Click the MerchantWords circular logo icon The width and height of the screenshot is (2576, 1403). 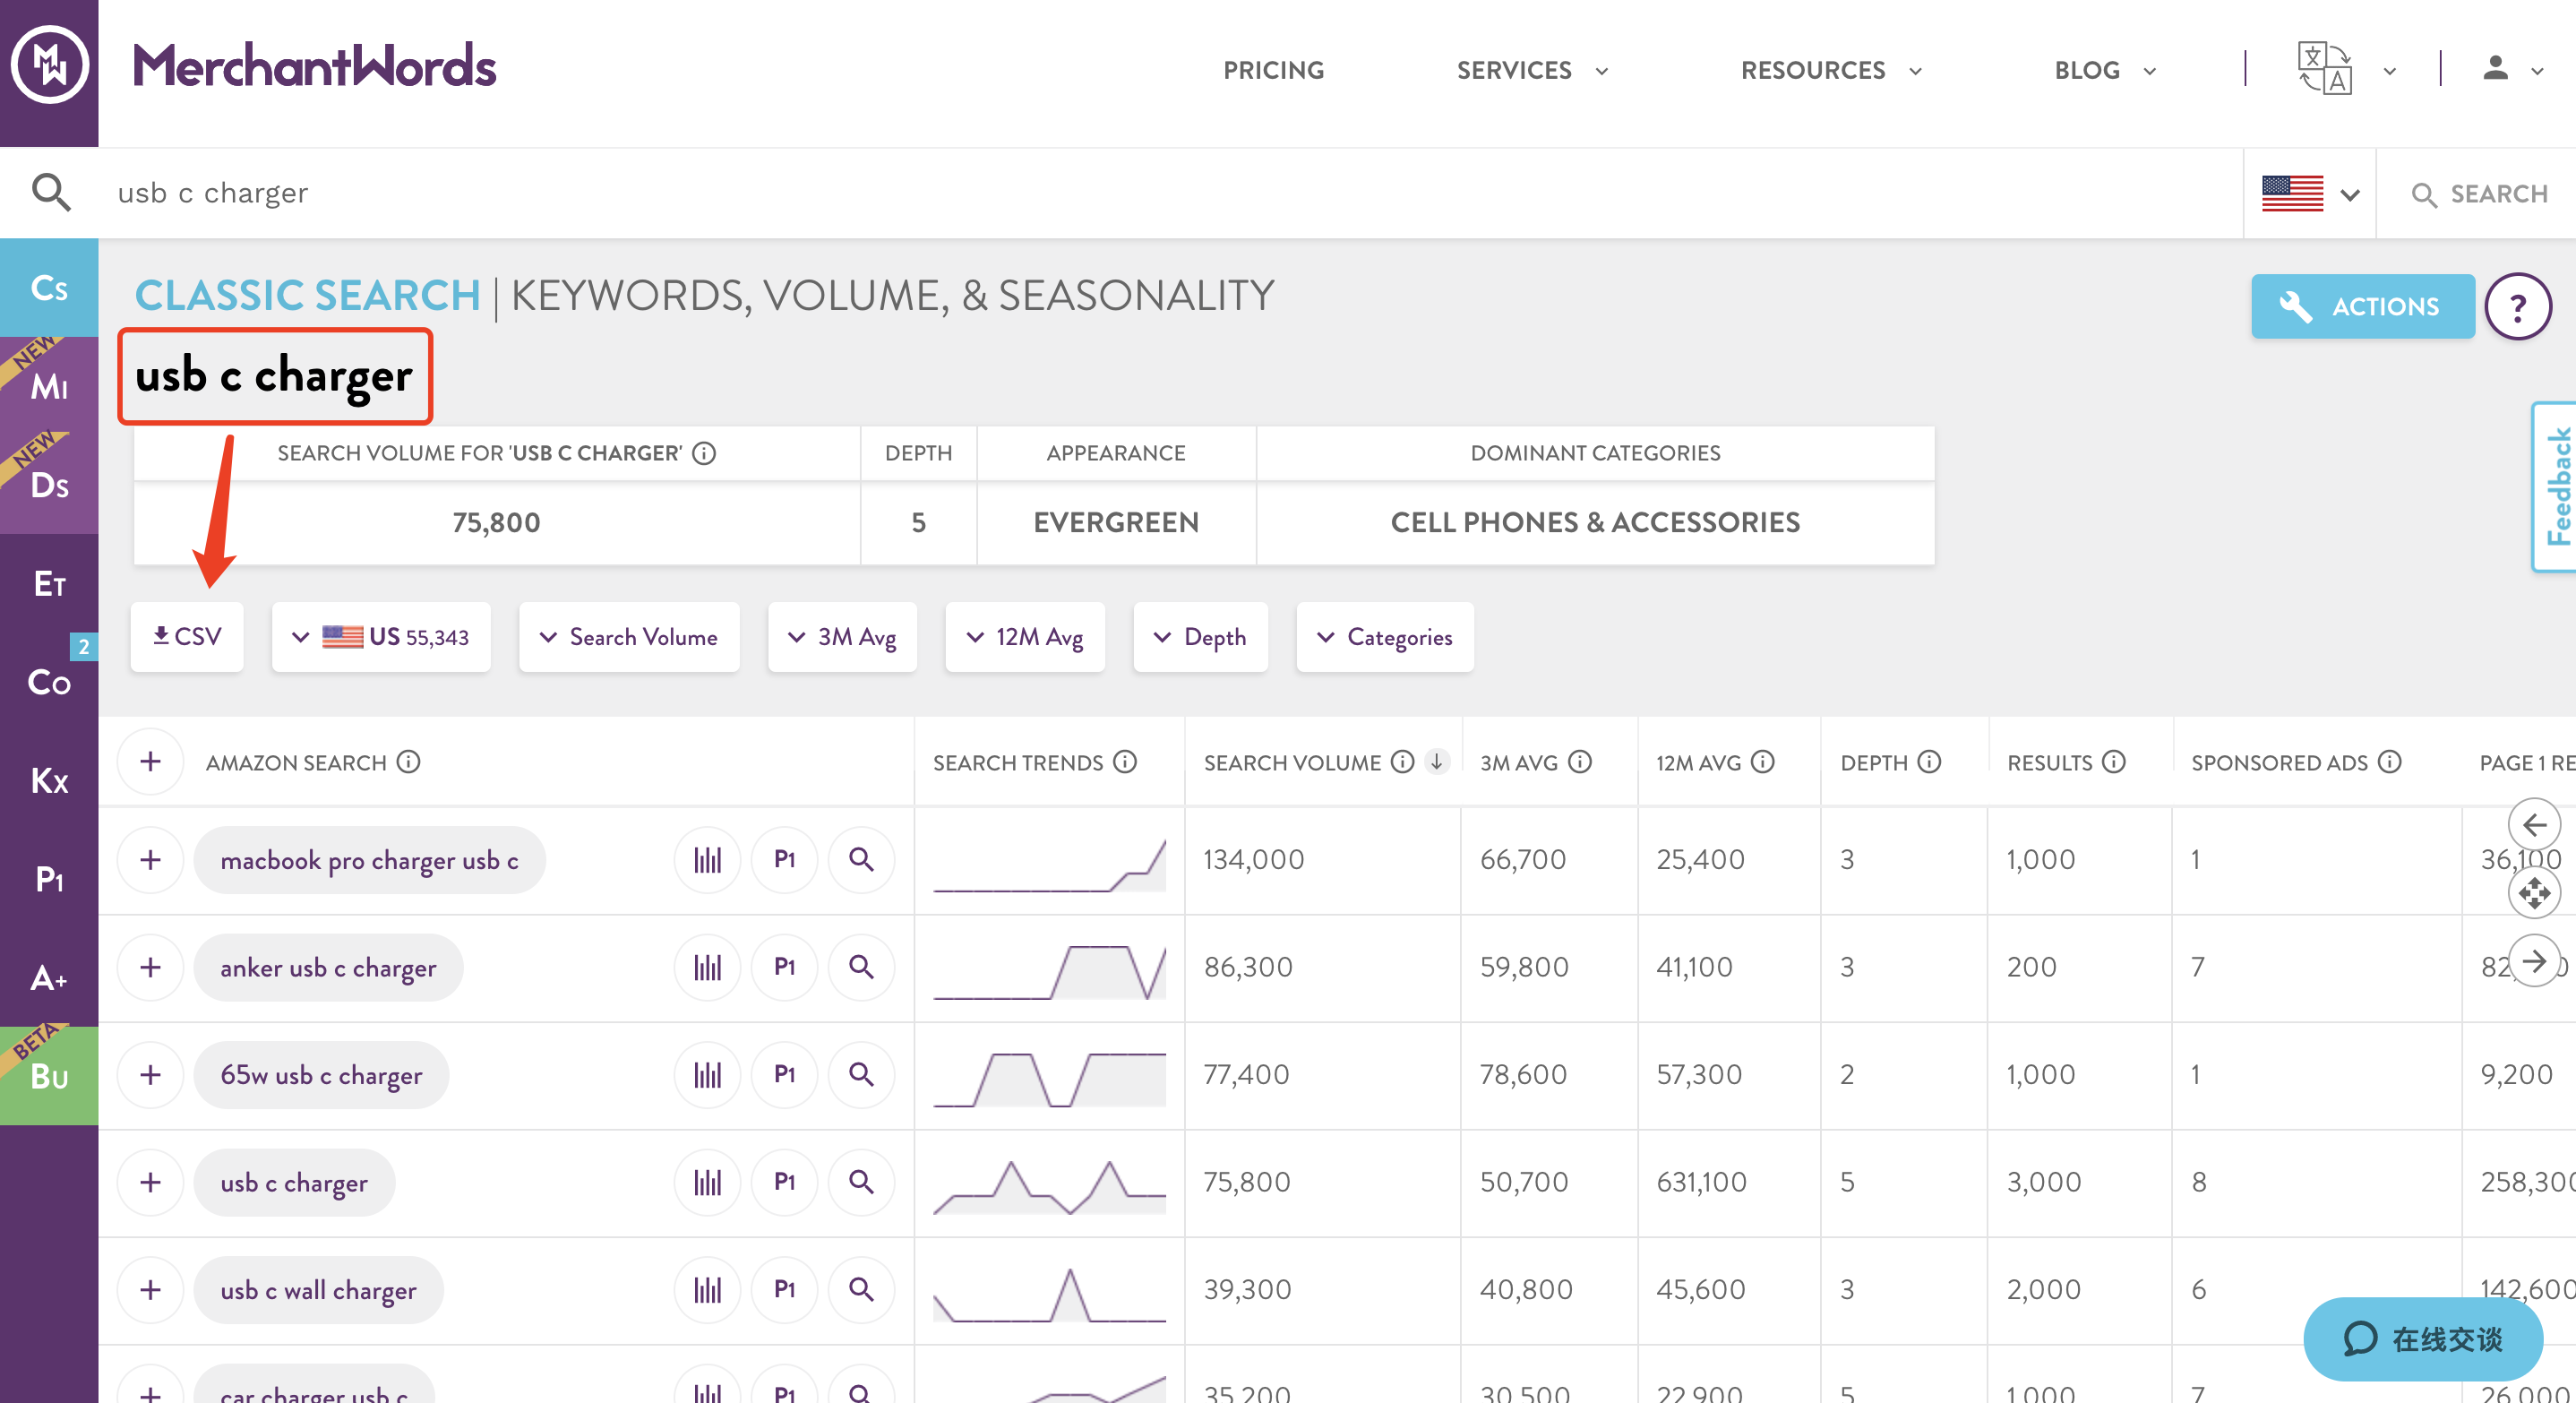49,66
